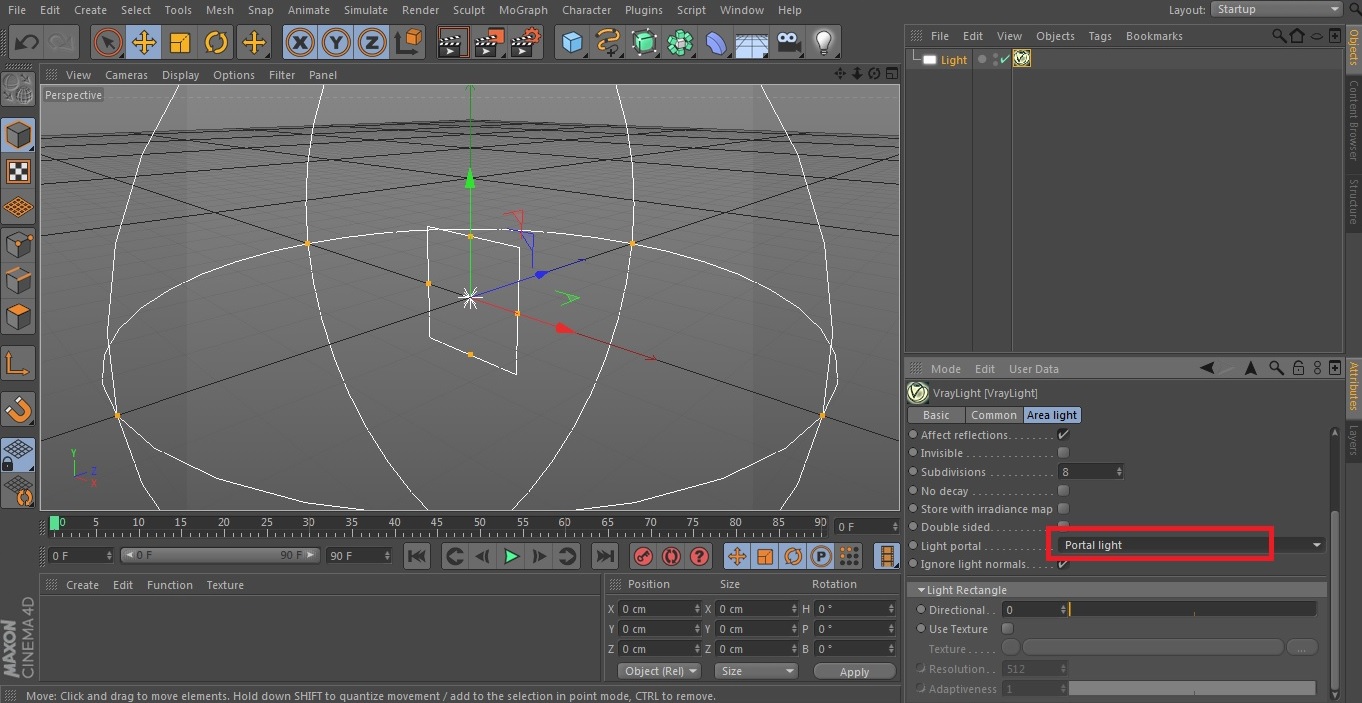Enable the No decay checkbox
The width and height of the screenshot is (1362, 703).
pyautogui.click(x=1063, y=491)
